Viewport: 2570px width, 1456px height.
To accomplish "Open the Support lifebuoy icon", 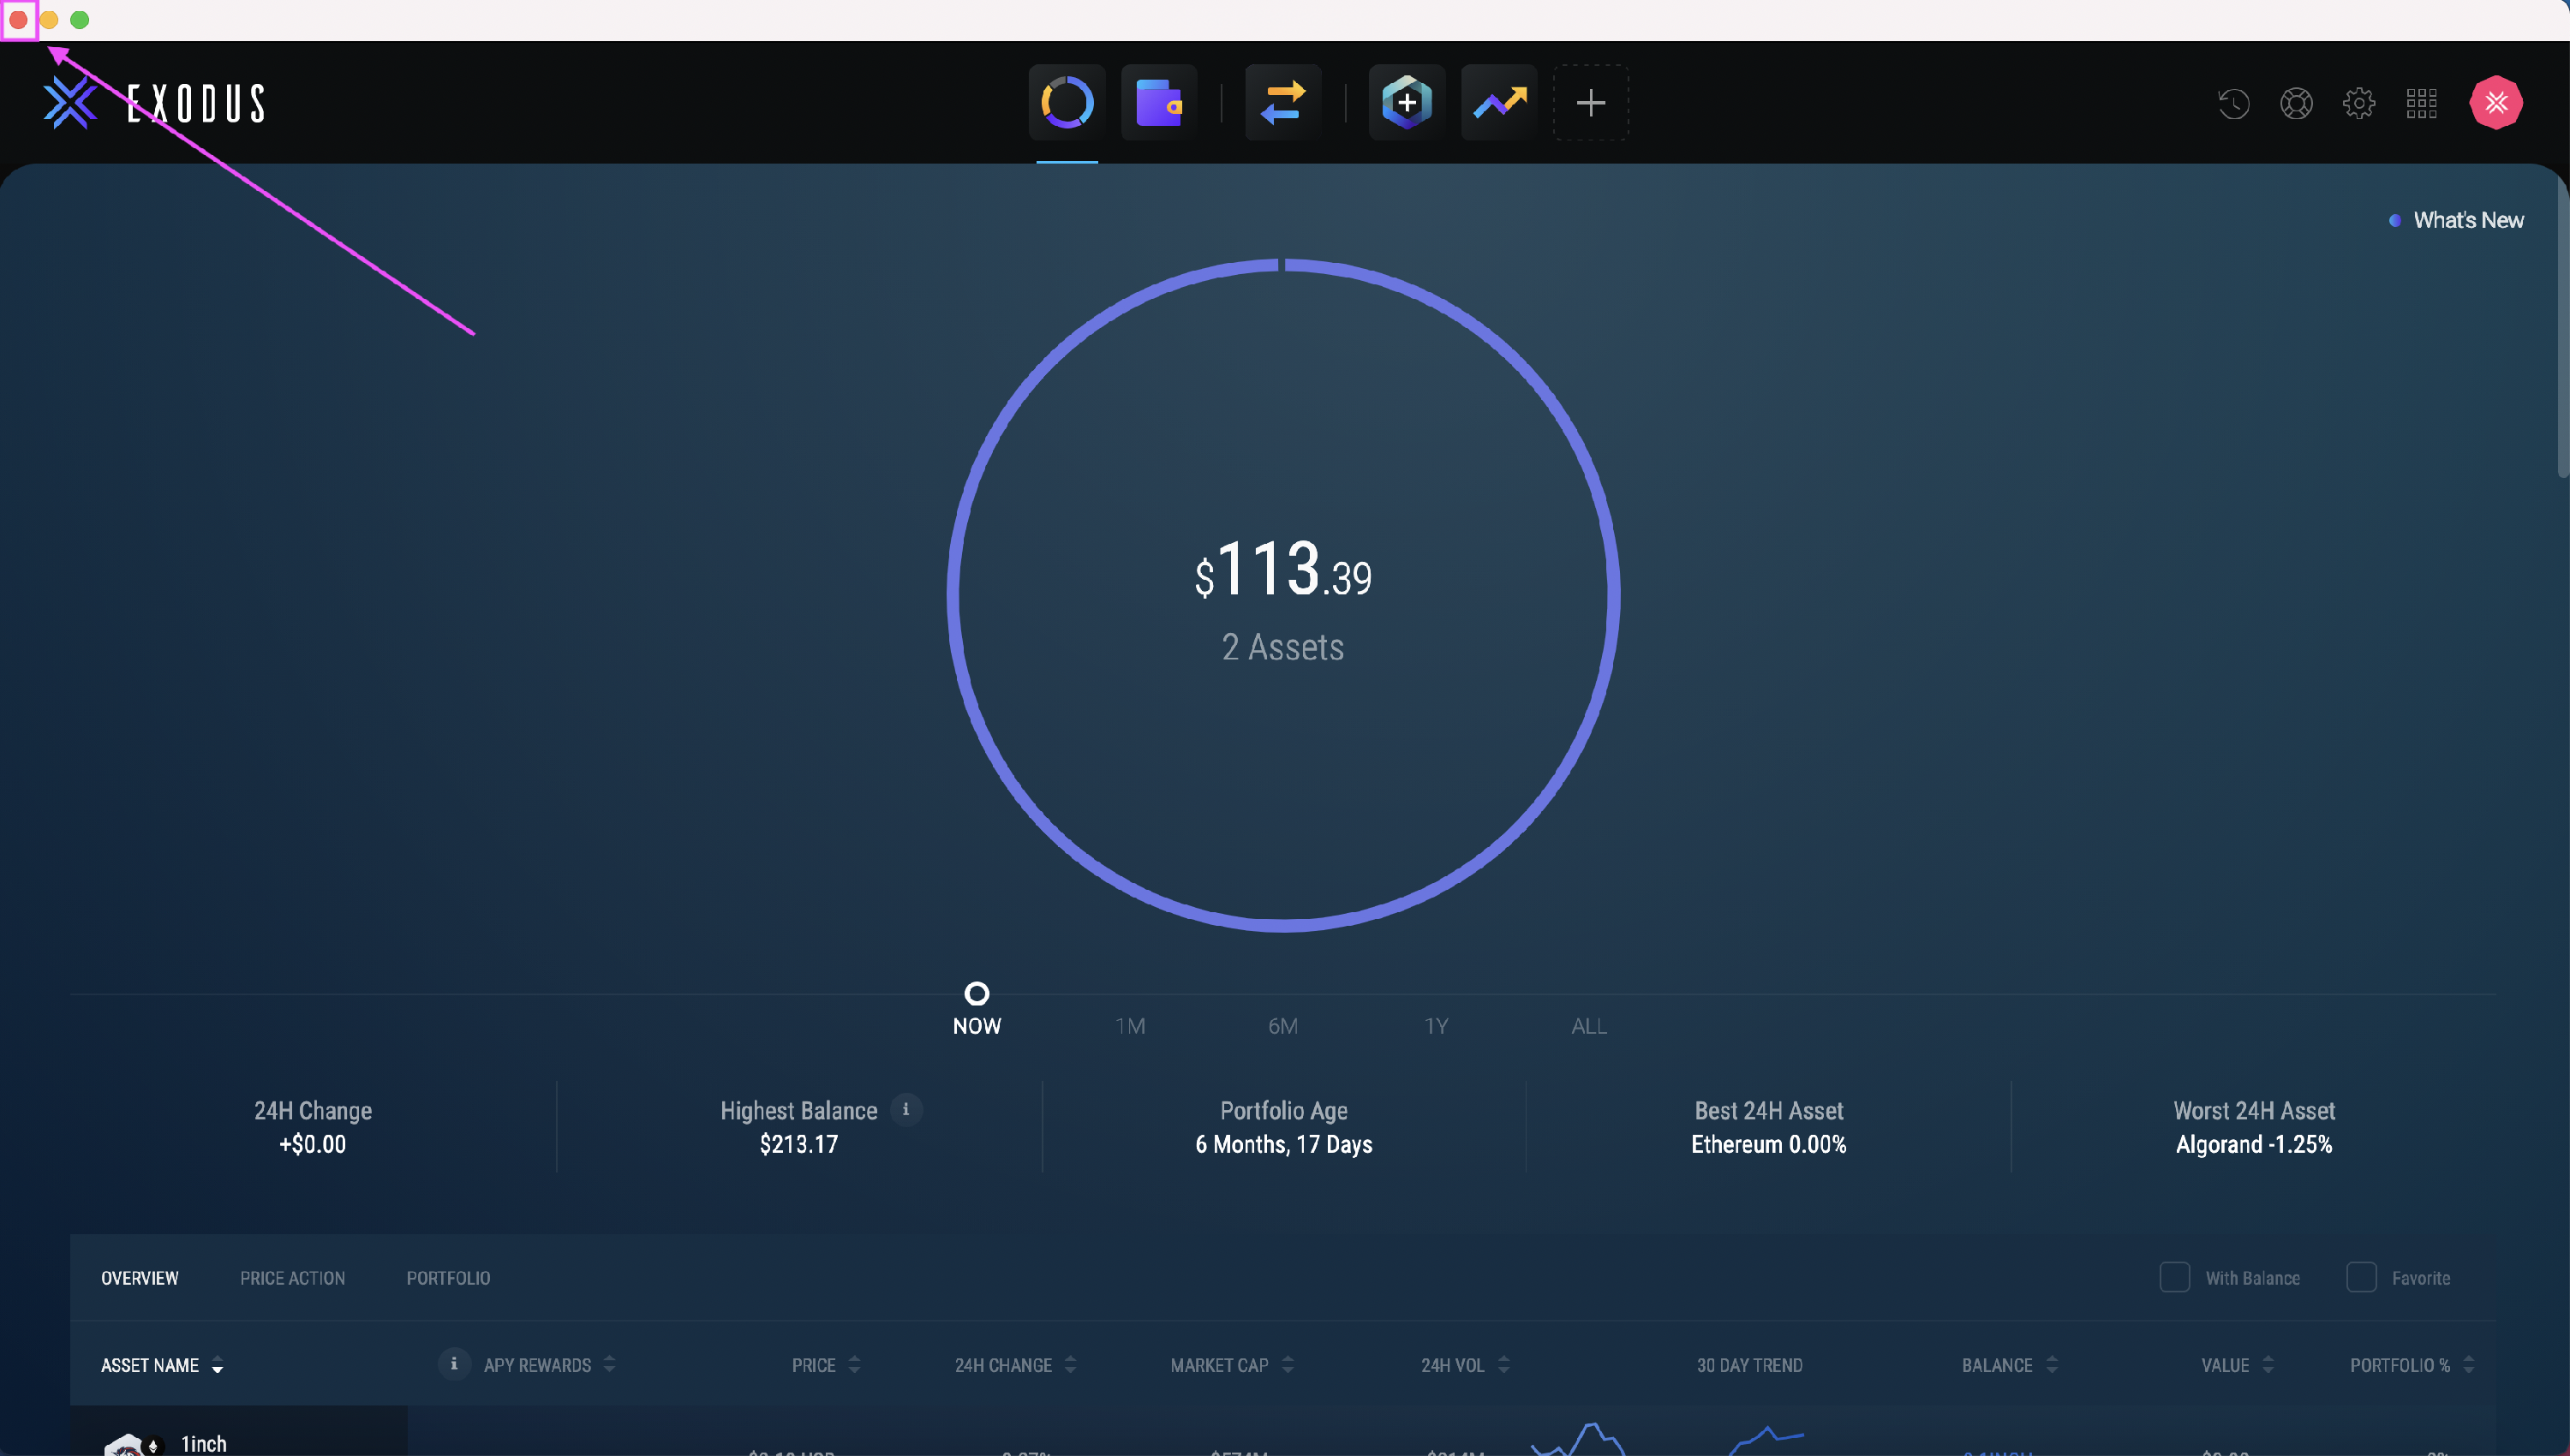I will [x=2296, y=103].
